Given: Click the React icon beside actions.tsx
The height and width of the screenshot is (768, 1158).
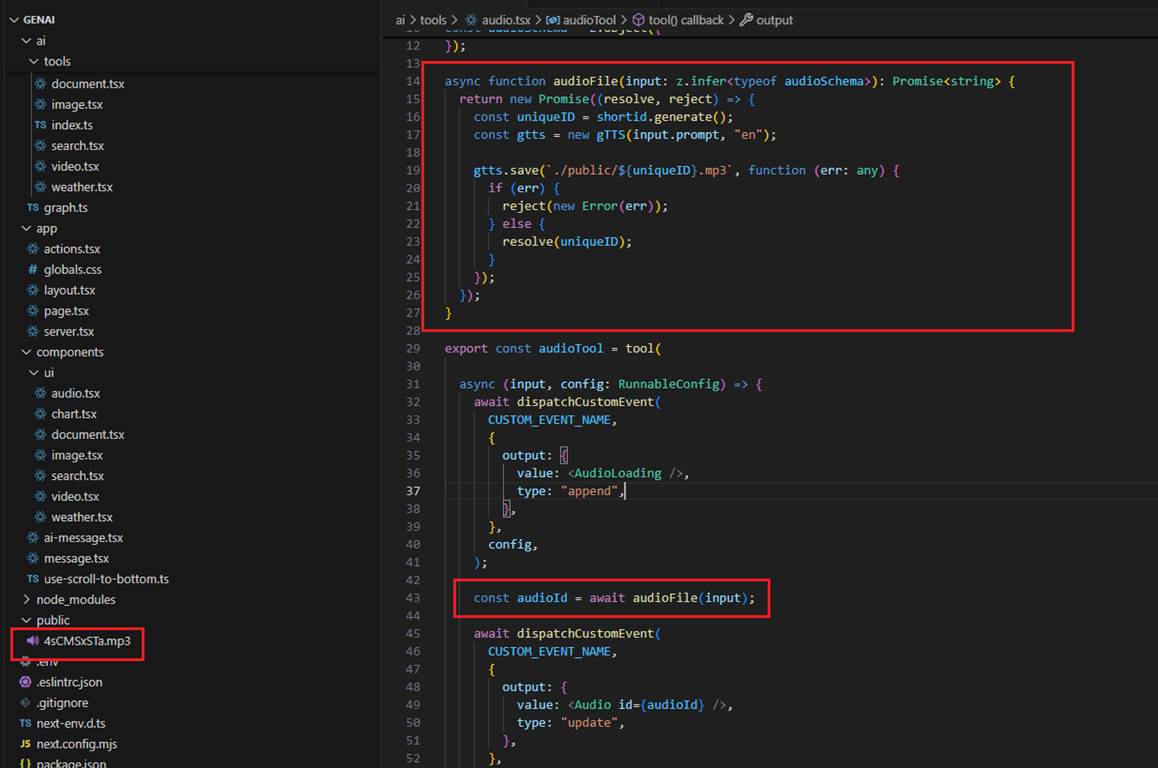Looking at the screenshot, I should 33,249.
